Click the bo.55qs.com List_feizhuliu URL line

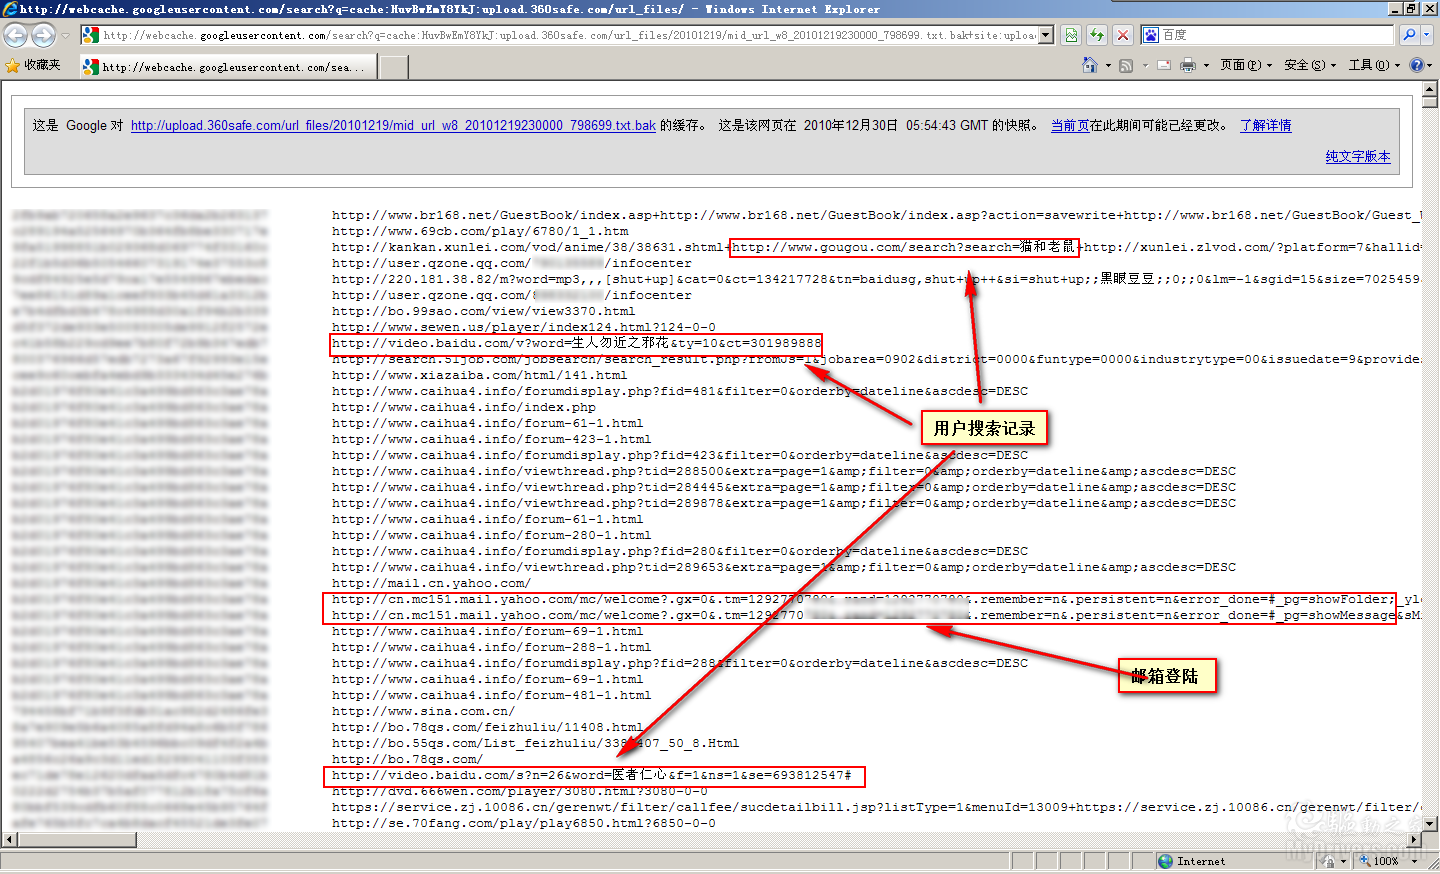[535, 743]
